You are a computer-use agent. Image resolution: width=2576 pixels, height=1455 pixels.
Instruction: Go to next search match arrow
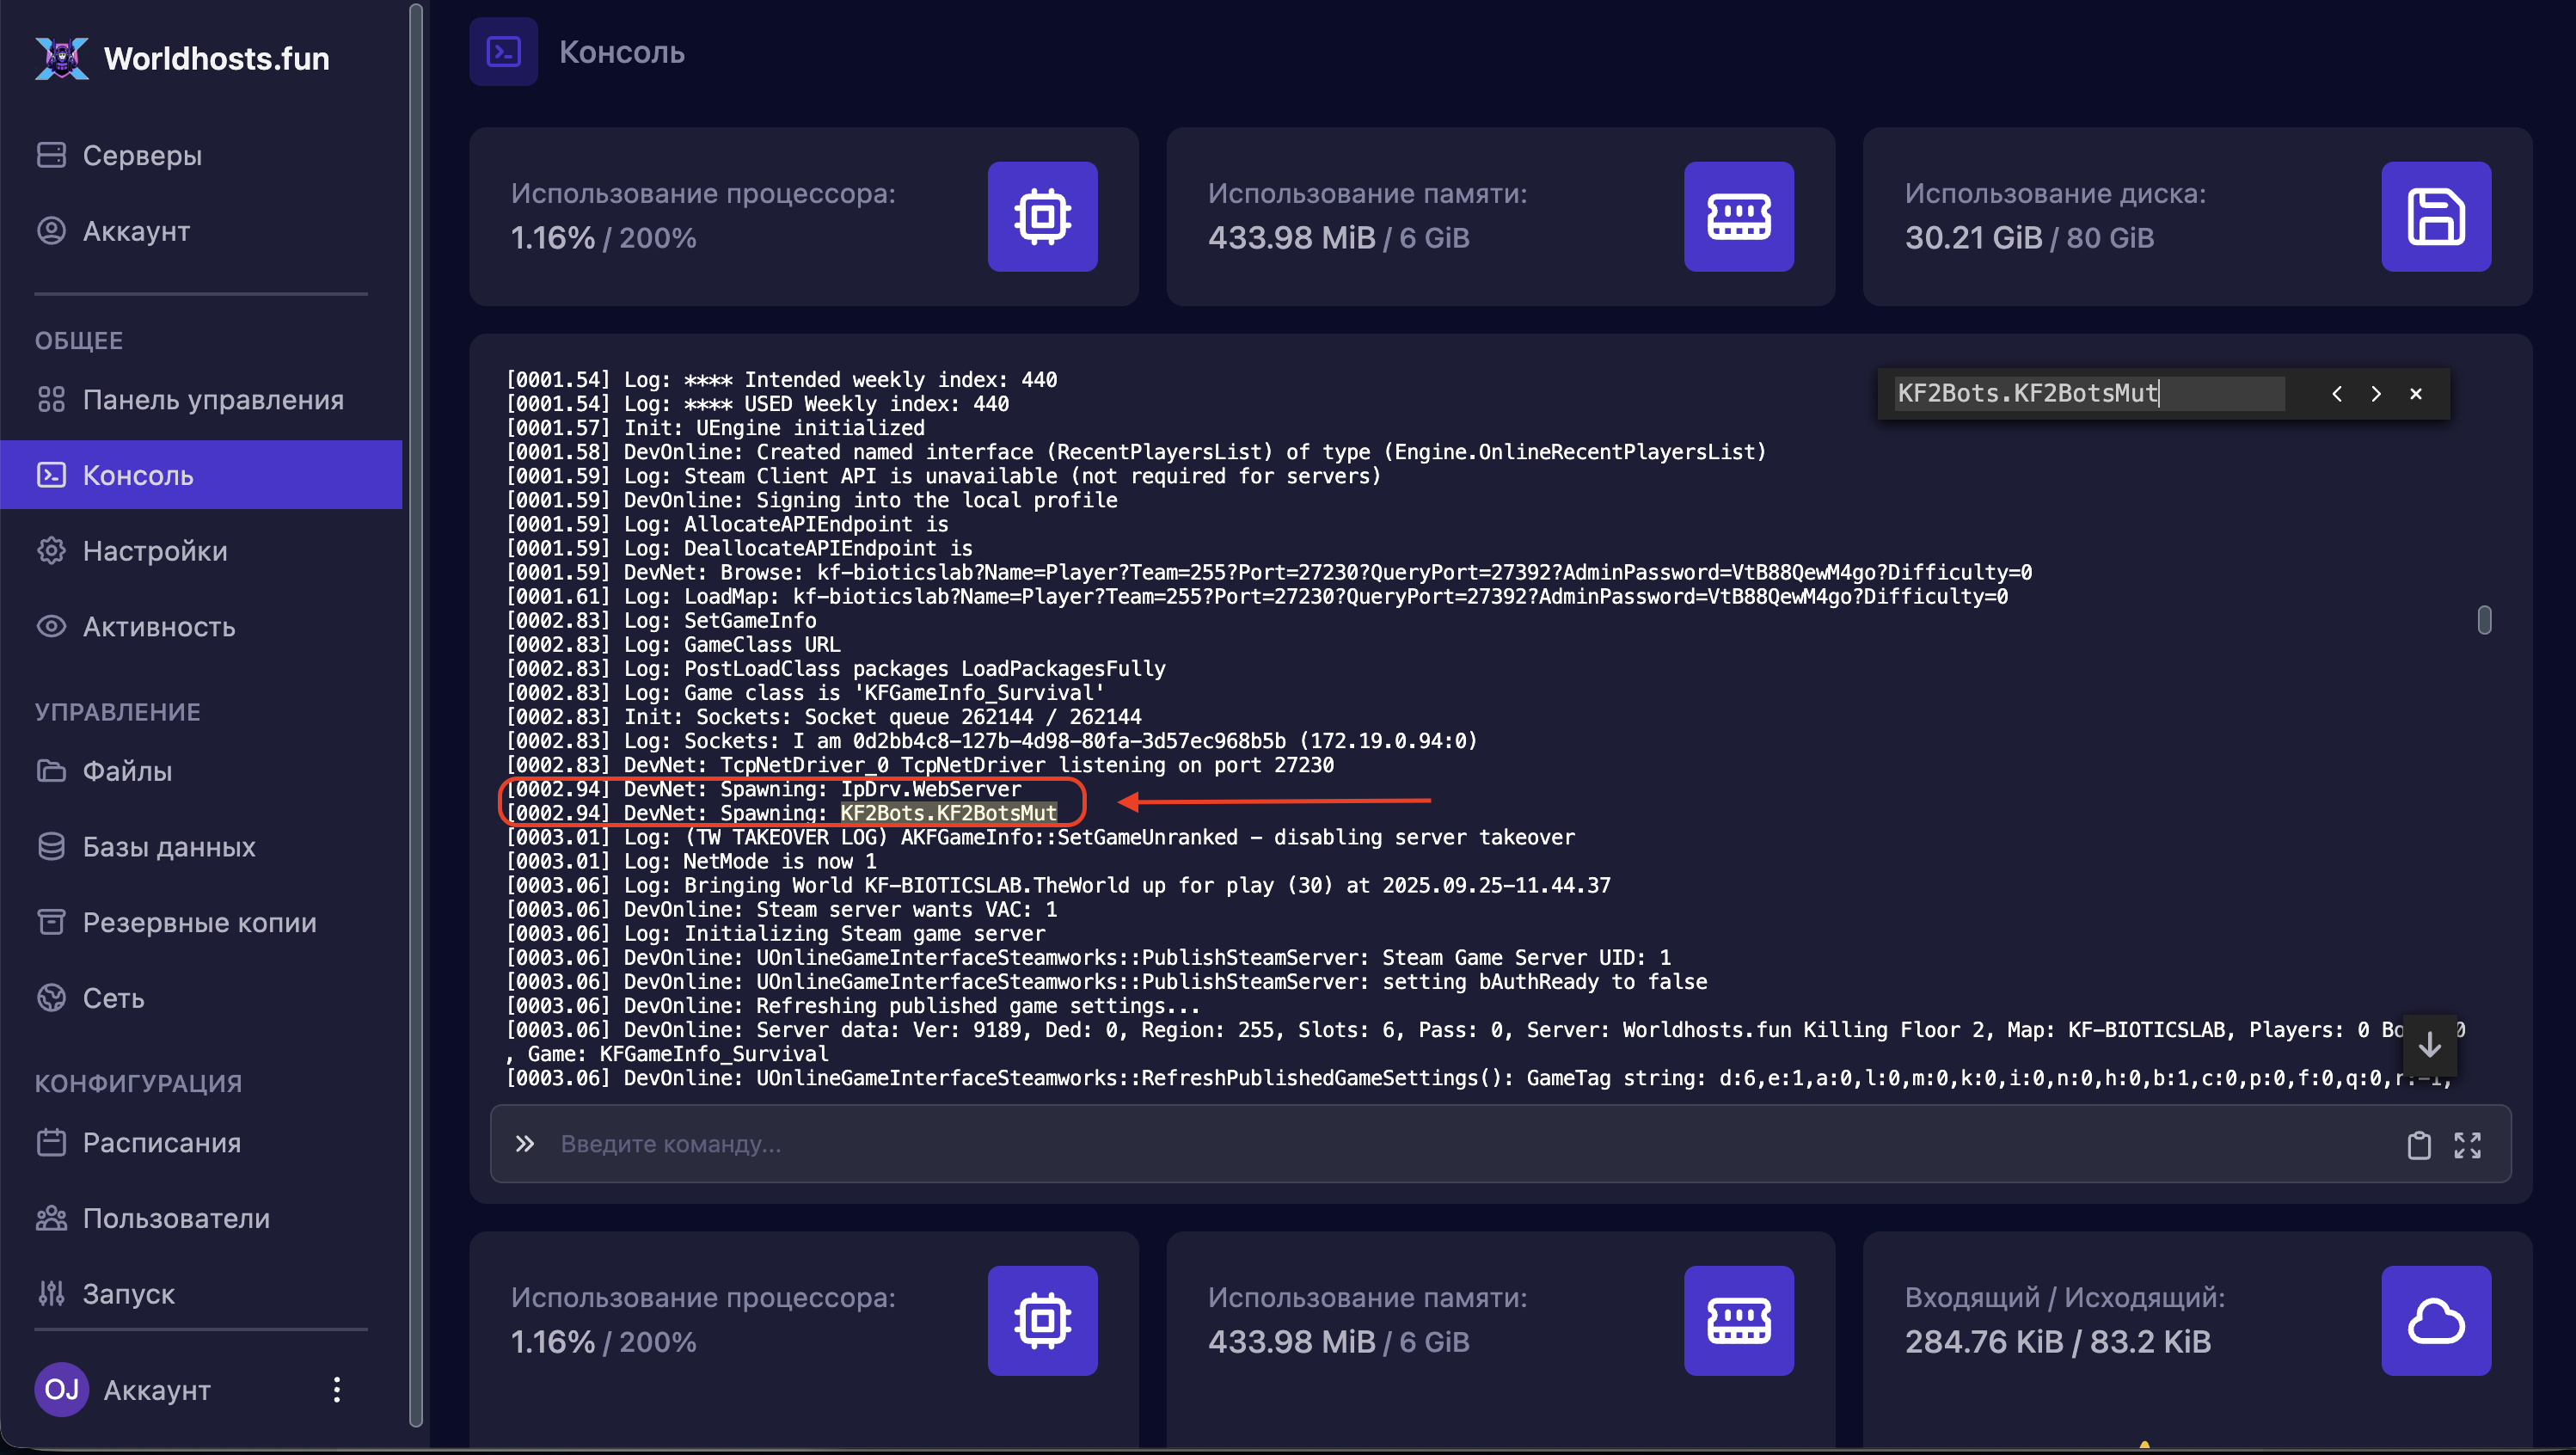click(x=2376, y=394)
